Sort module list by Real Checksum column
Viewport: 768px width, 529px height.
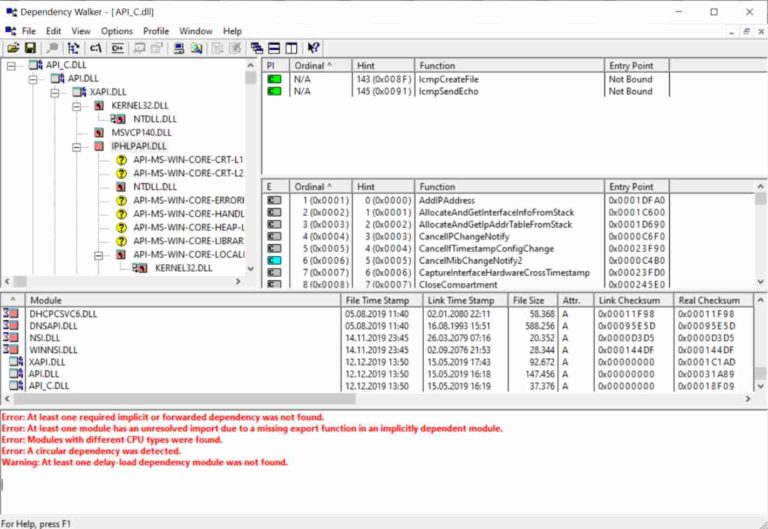[x=713, y=300]
